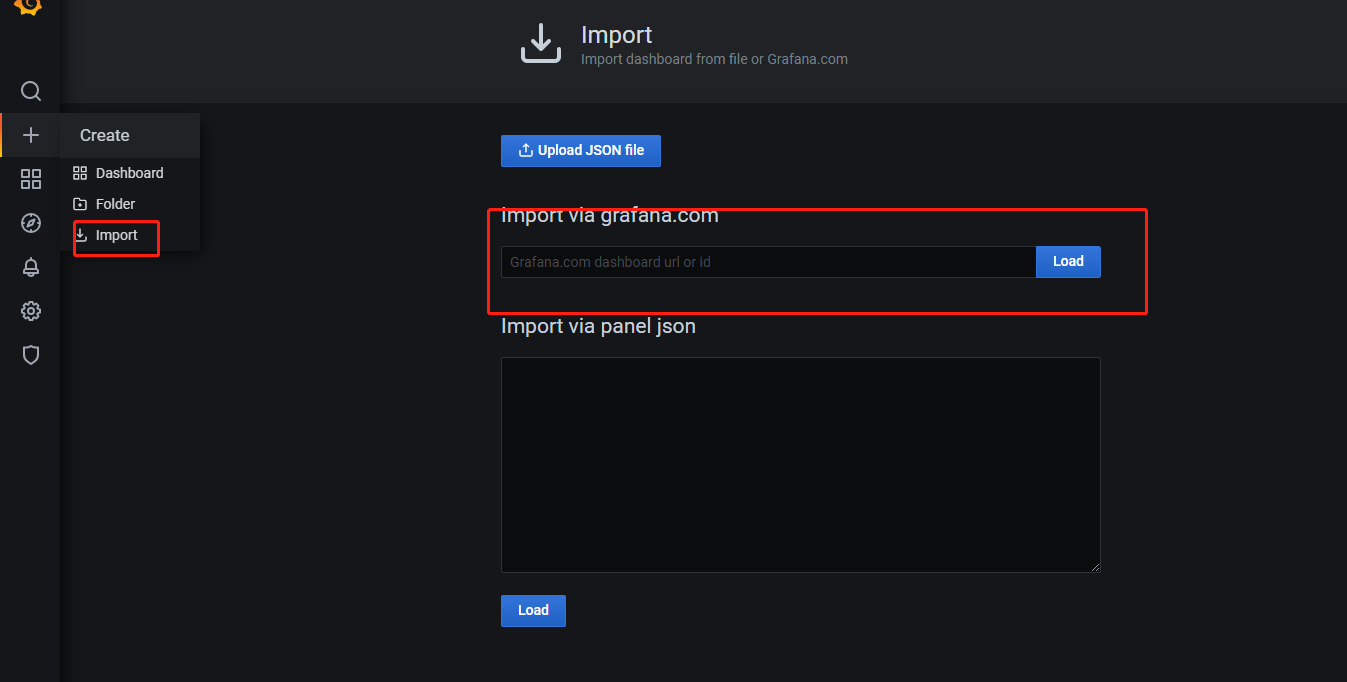This screenshot has width=1347, height=682.
Task: Click the resize handle of the json text area
Action: [x=1095, y=567]
